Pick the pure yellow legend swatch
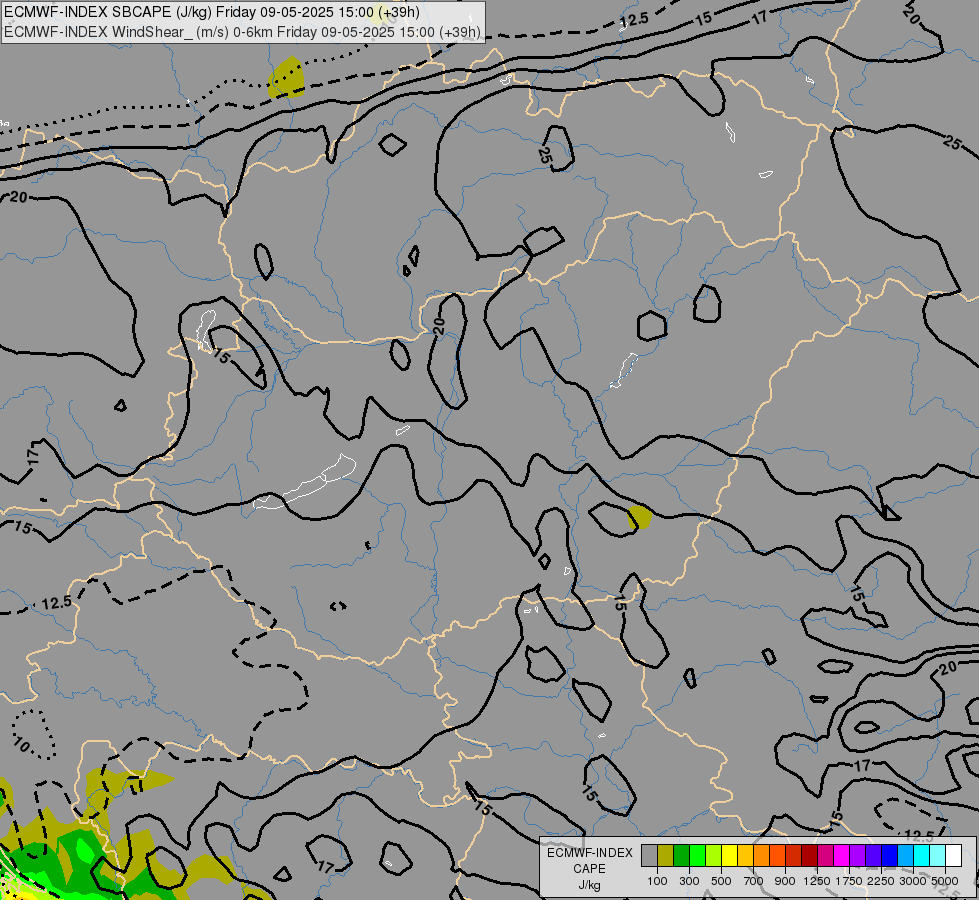 point(729,856)
